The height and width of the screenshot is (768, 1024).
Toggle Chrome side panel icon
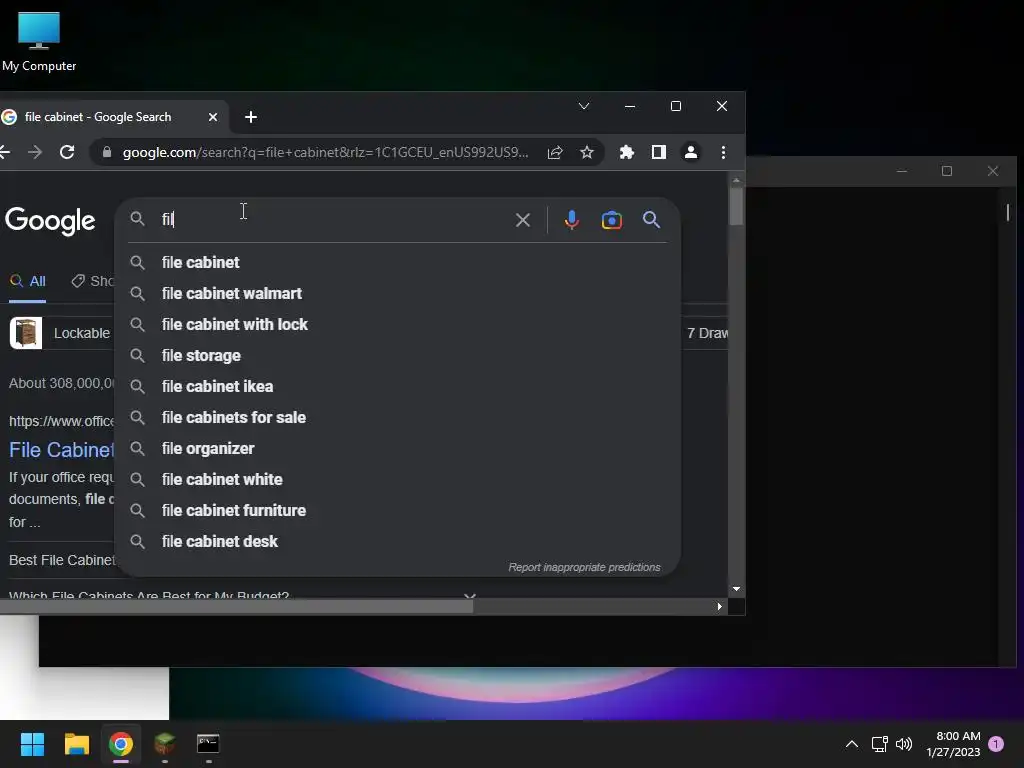click(x=658, y=152)
